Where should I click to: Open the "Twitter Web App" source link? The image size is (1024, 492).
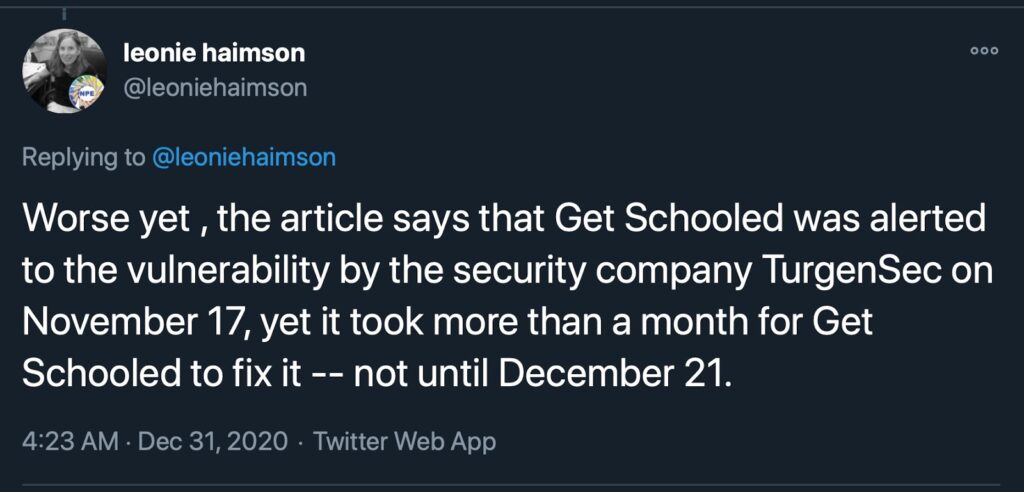click(405, 441)
